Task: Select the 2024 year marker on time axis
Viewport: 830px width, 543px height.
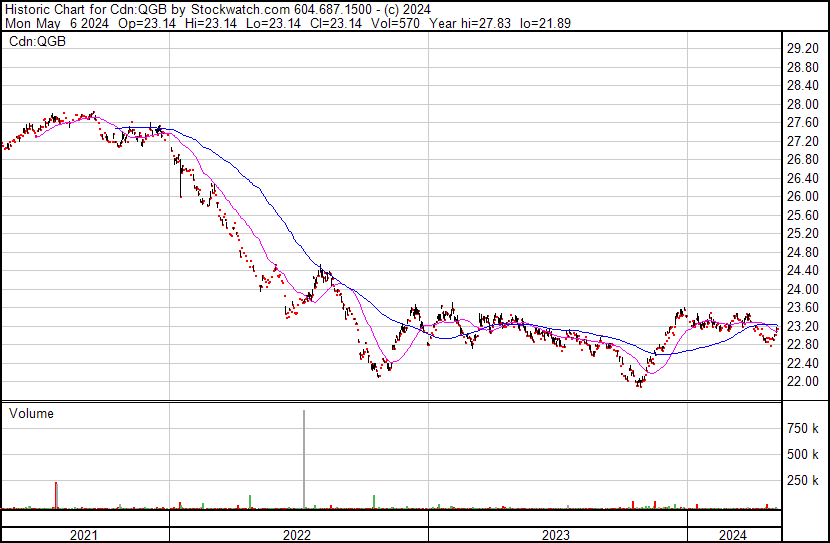Action: 732,535
